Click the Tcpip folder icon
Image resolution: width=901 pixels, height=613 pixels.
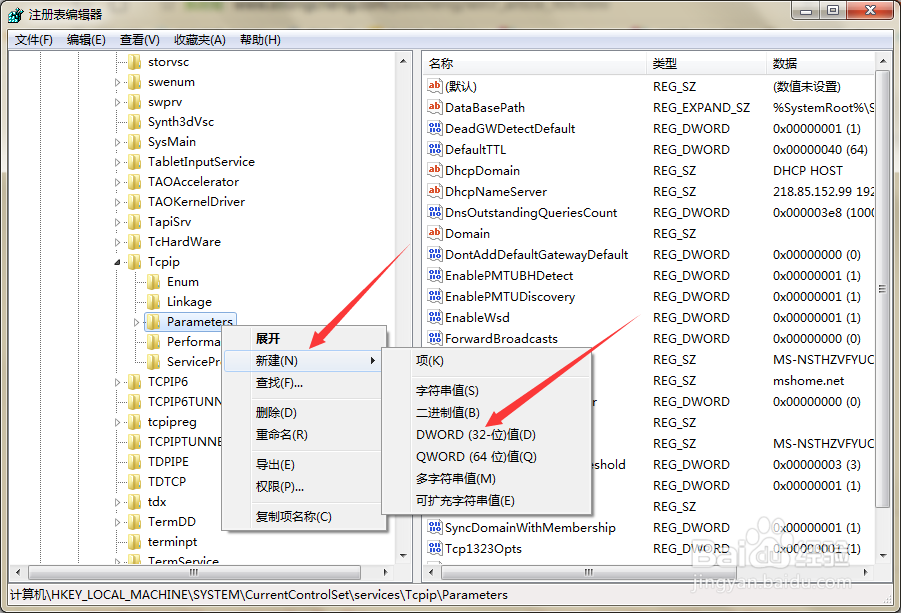pyautogui.click(x=134, y=261)
